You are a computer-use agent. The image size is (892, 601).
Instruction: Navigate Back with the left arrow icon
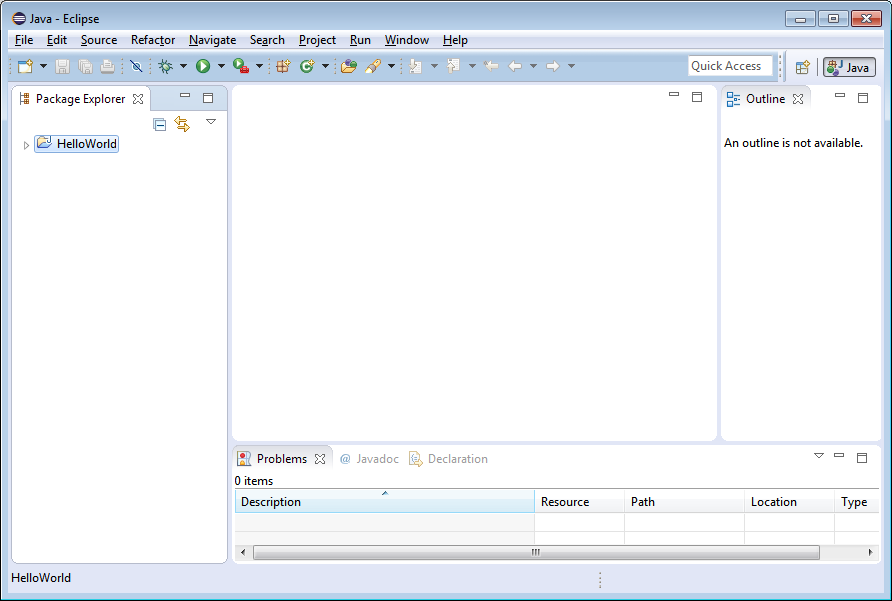click(x=515, y=67)
